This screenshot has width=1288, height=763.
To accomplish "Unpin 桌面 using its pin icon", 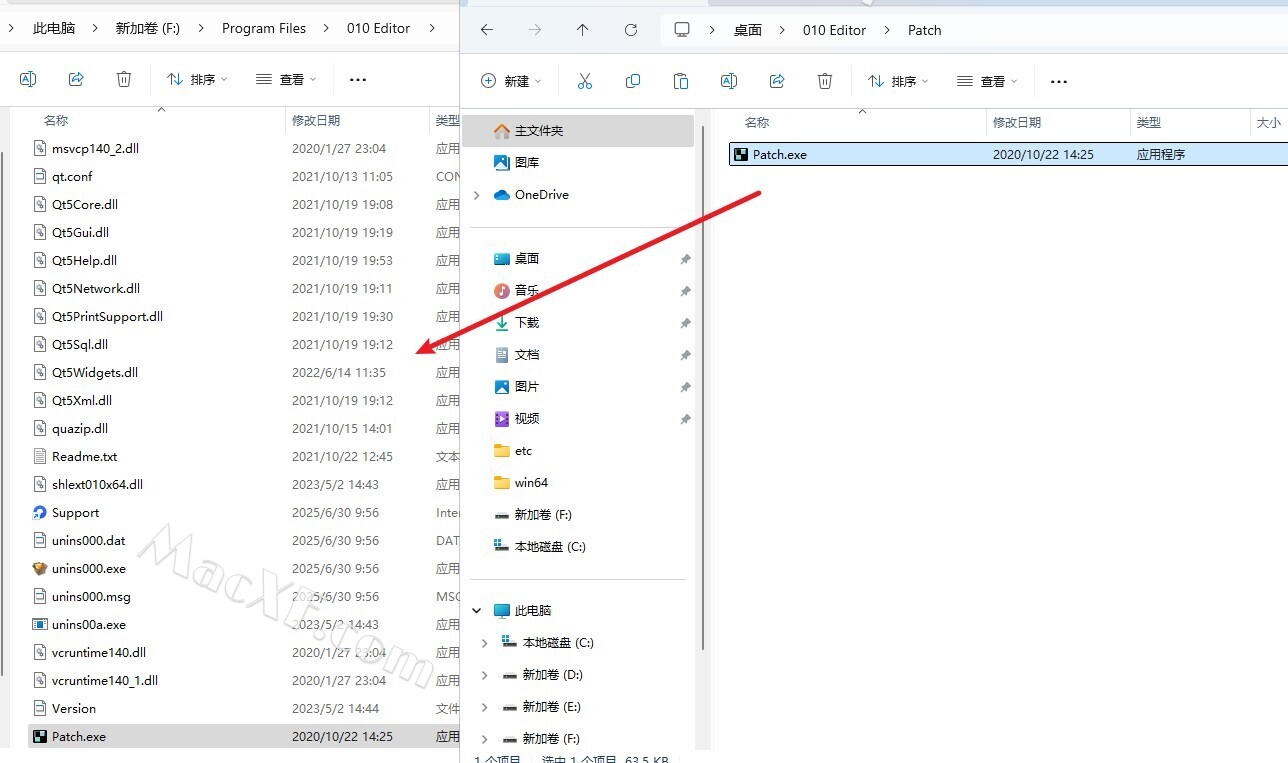I will coord(685,259).
